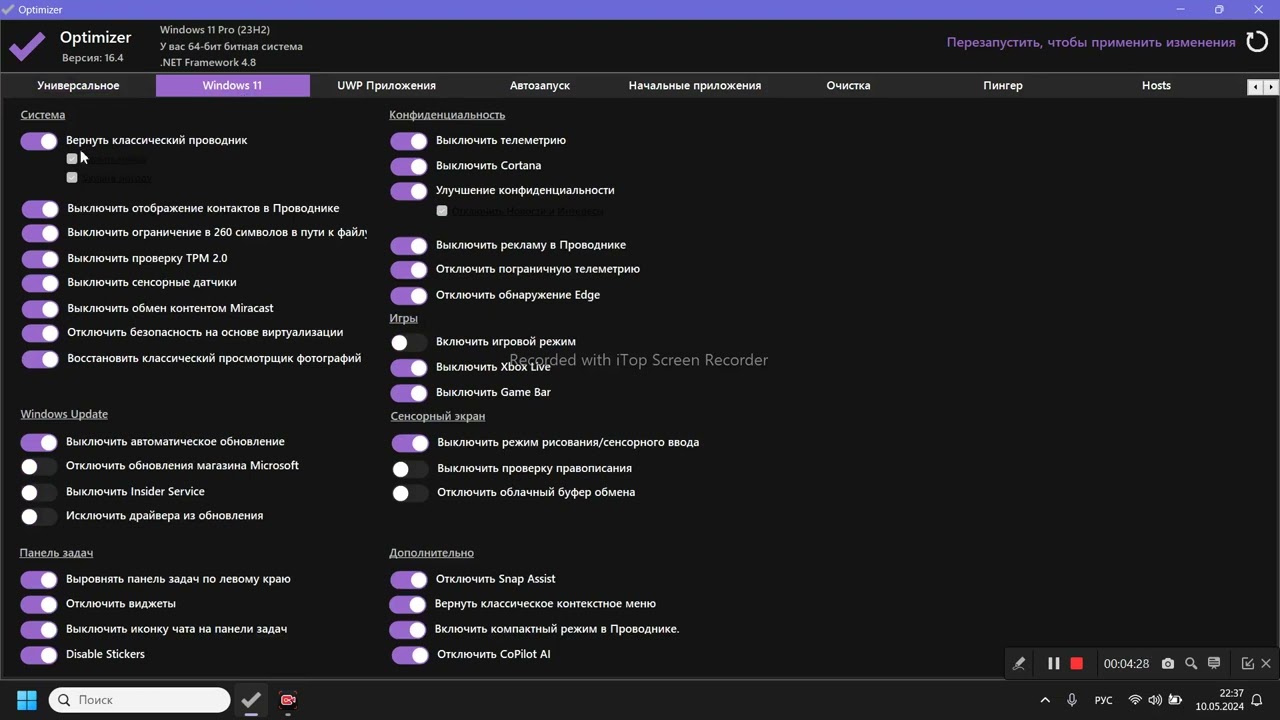
Task: Open the Начальные приложения tab
Action: coord(694,86)
